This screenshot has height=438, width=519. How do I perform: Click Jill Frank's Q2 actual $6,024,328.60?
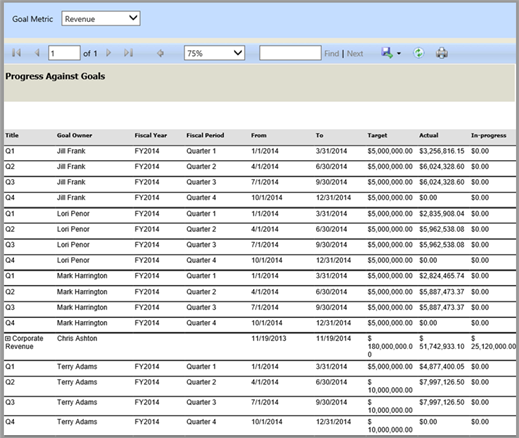(x=442, y=166)
